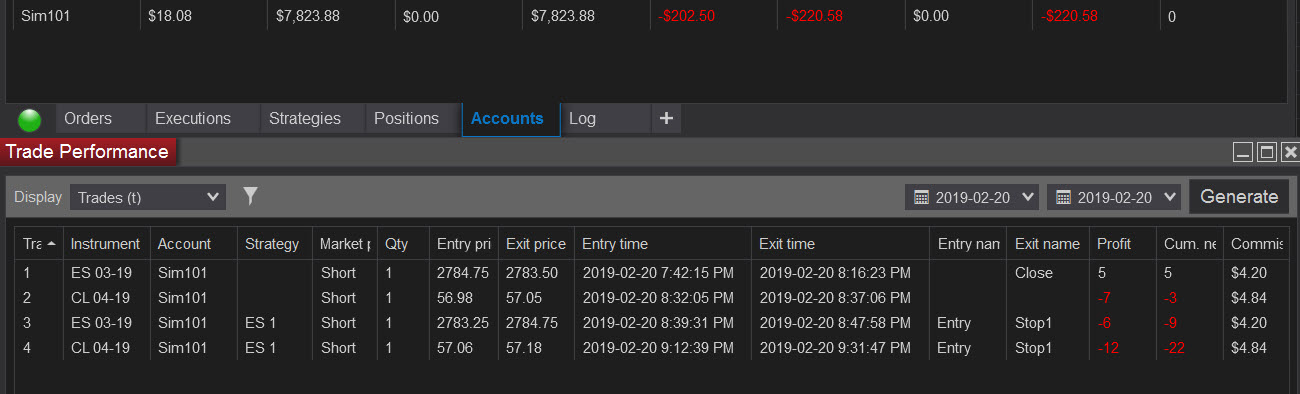The image size is (1300, 394).
Task: Close the Trade Performance window
Action: coord(1290,152)
